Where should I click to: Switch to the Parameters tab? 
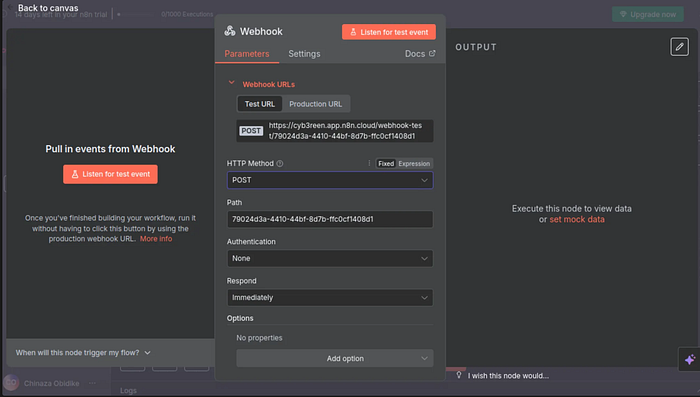pyautogui.click(x=247, y=54)
